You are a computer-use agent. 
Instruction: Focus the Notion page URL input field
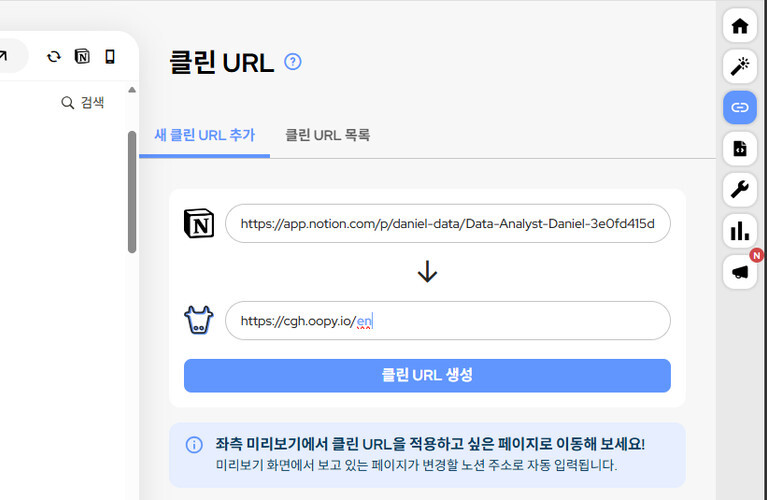point(448,224)
